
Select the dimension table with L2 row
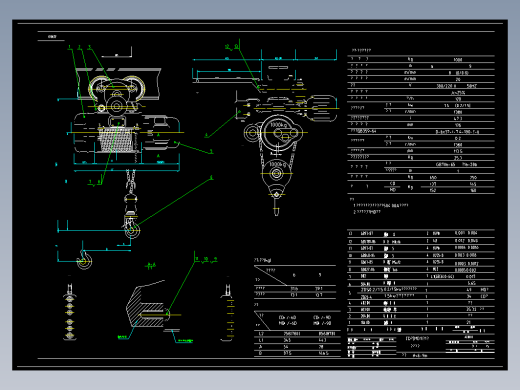(297, 334)
